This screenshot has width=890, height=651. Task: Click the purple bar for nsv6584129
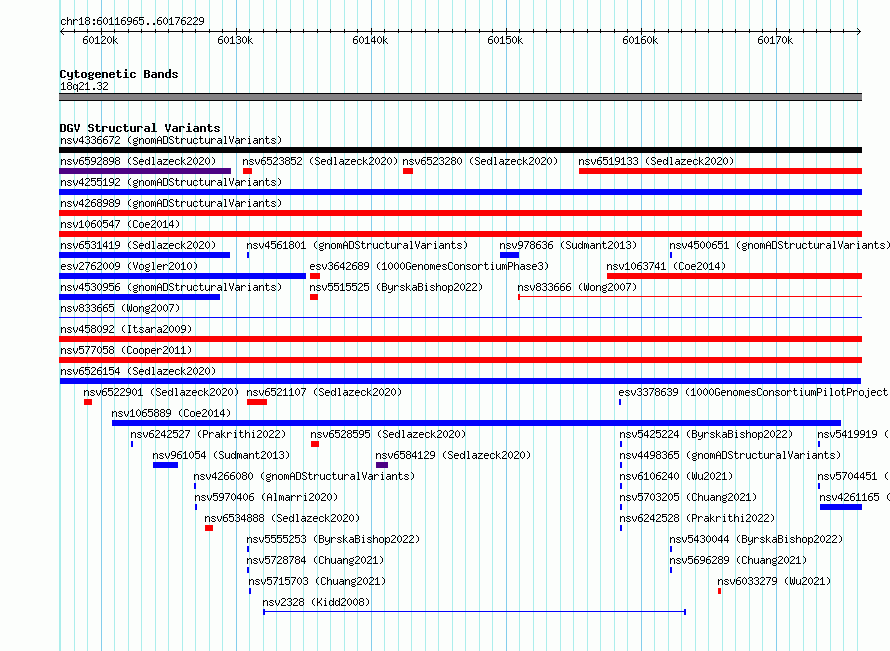pyautogui.click(x=382, y=465)
